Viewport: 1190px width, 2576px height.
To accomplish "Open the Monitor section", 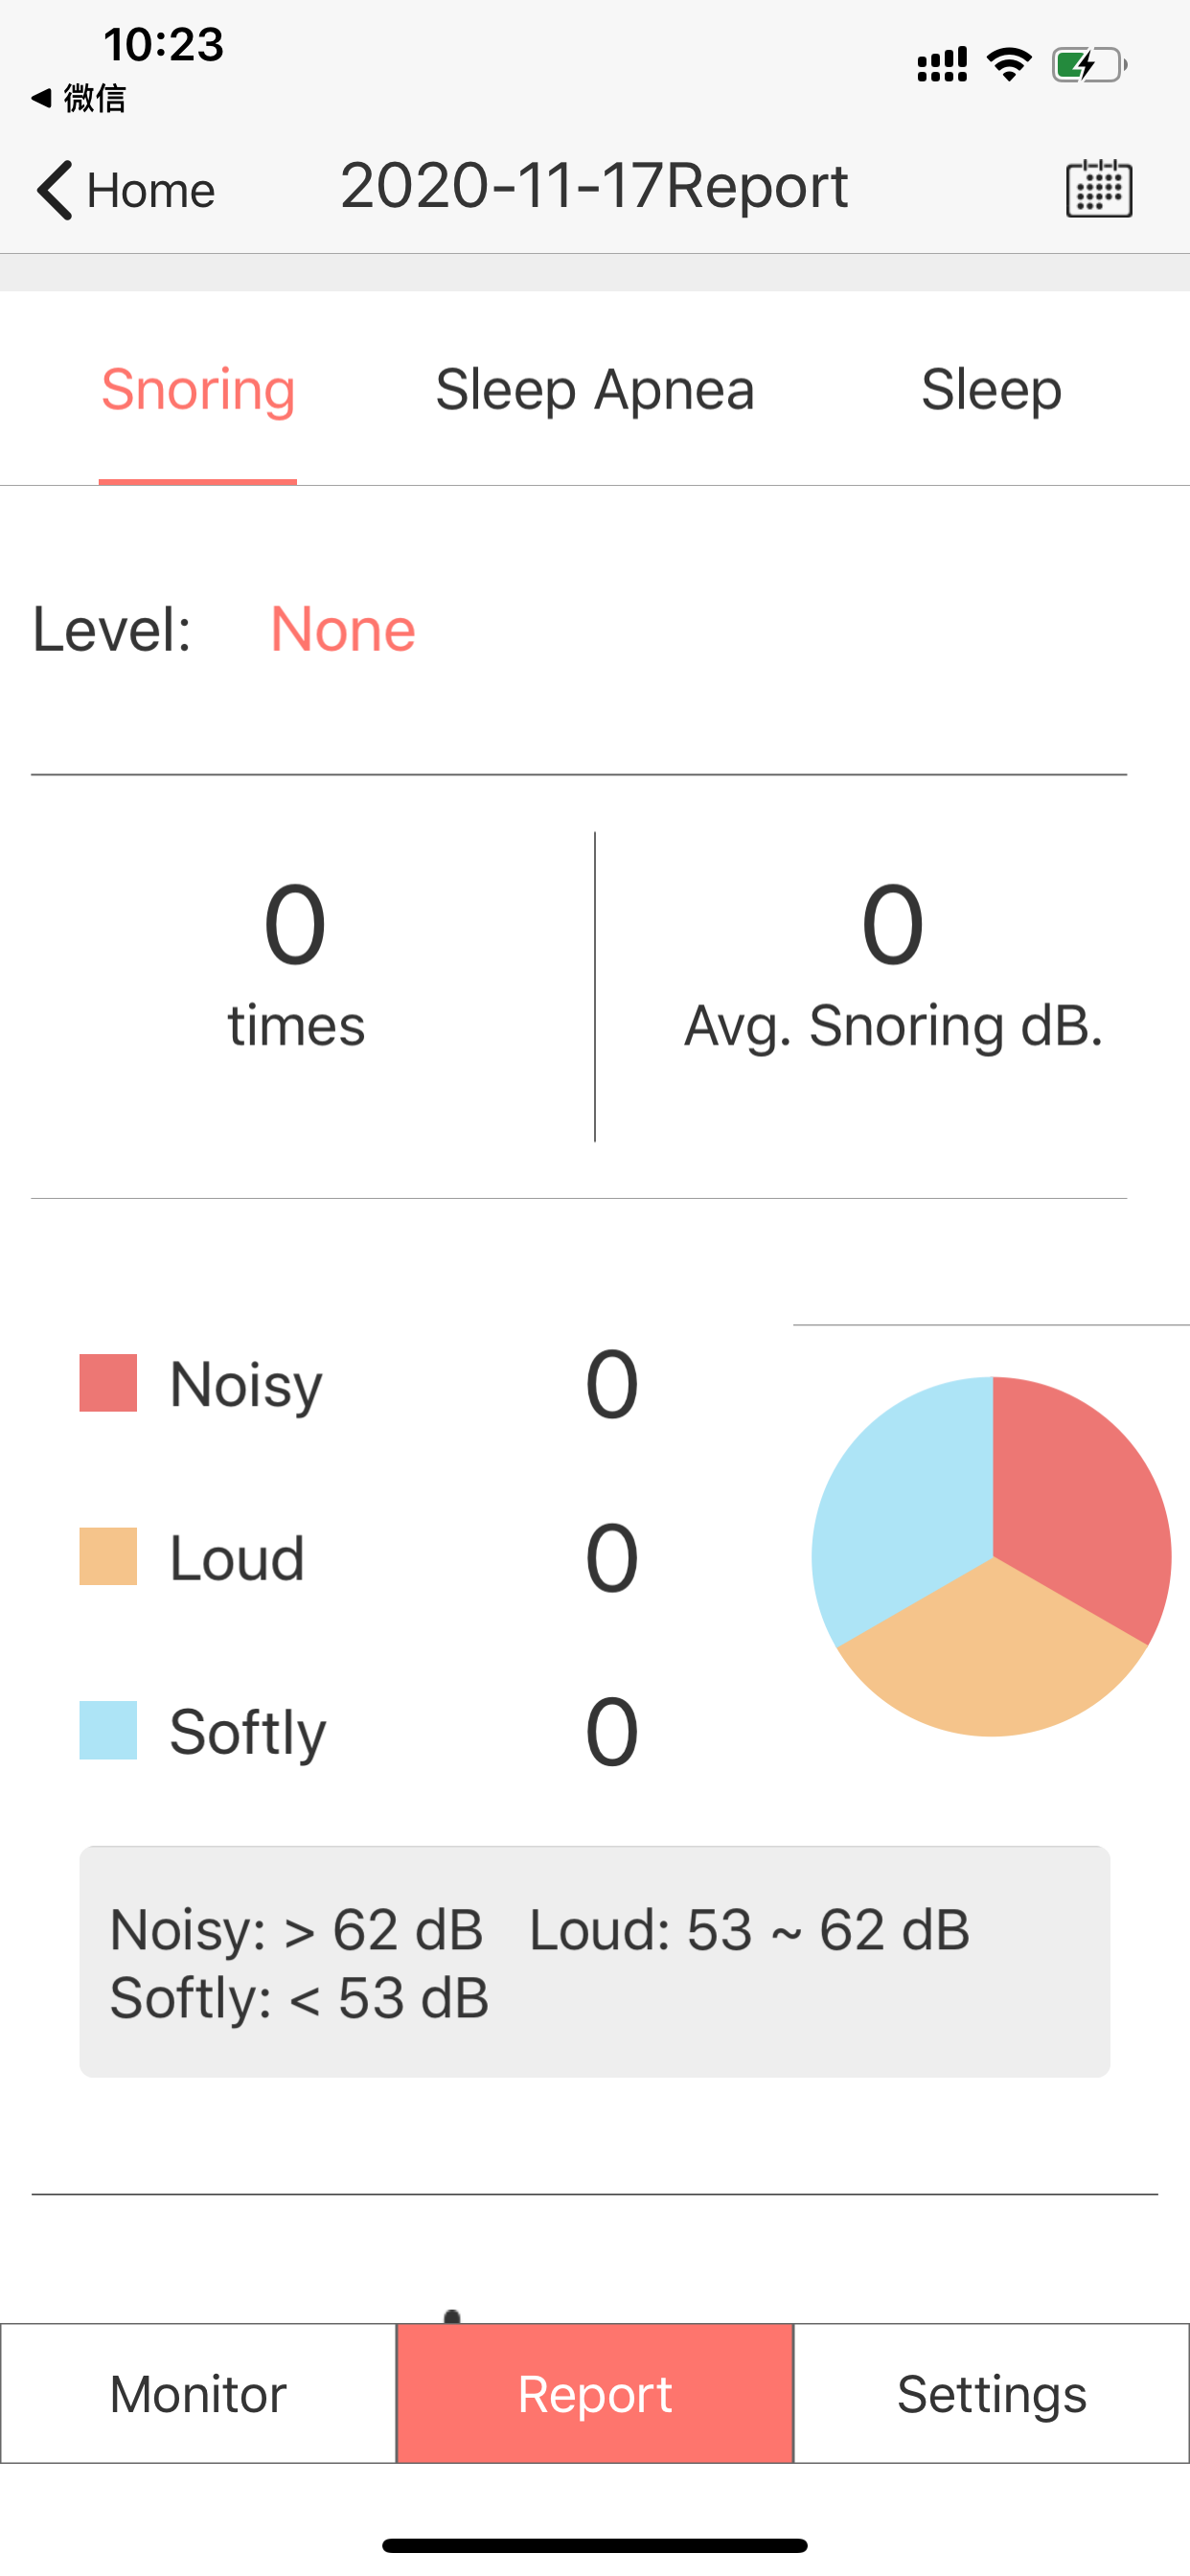I will (x=198, y=2394).
